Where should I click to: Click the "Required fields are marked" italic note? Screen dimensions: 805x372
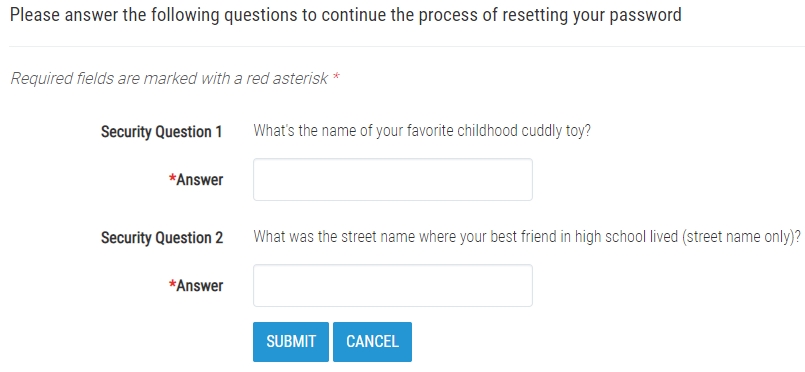click(175, 79)
